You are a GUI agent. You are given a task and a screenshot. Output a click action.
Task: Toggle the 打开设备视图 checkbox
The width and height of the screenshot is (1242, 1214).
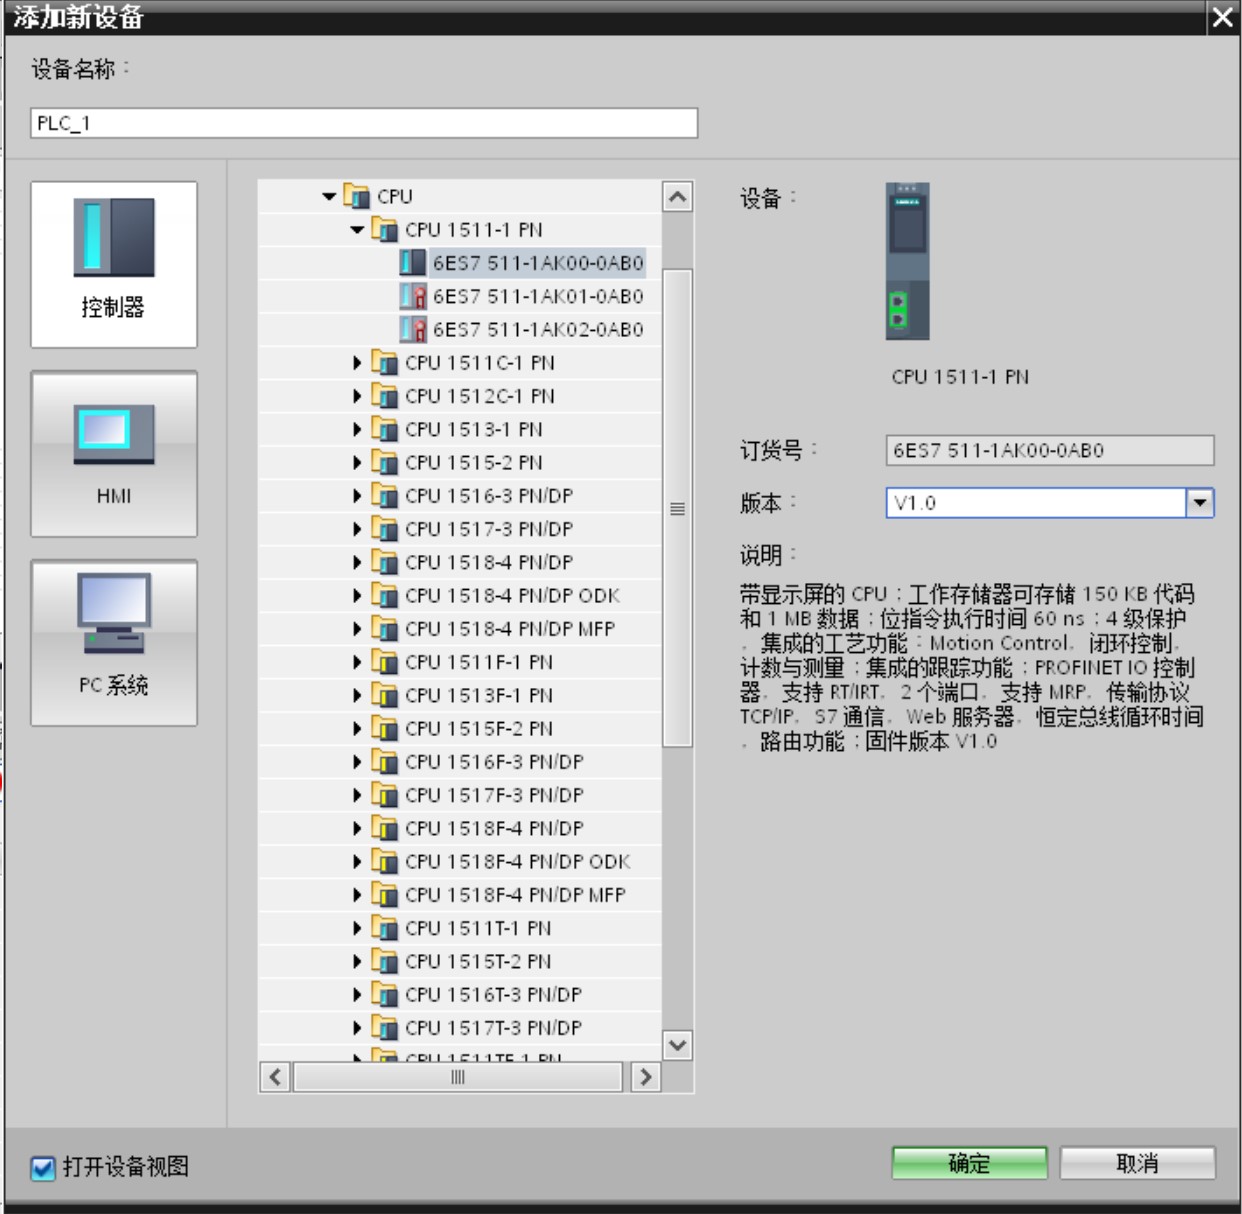click(x=43, y=1167)
